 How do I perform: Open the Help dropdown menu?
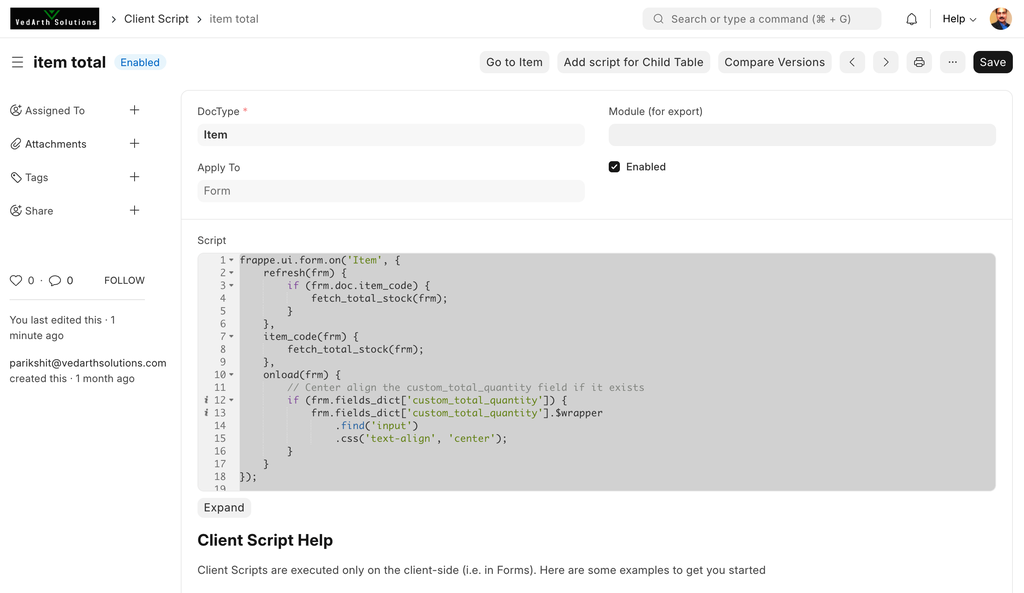pyautogui.click(x=959, y=19)
